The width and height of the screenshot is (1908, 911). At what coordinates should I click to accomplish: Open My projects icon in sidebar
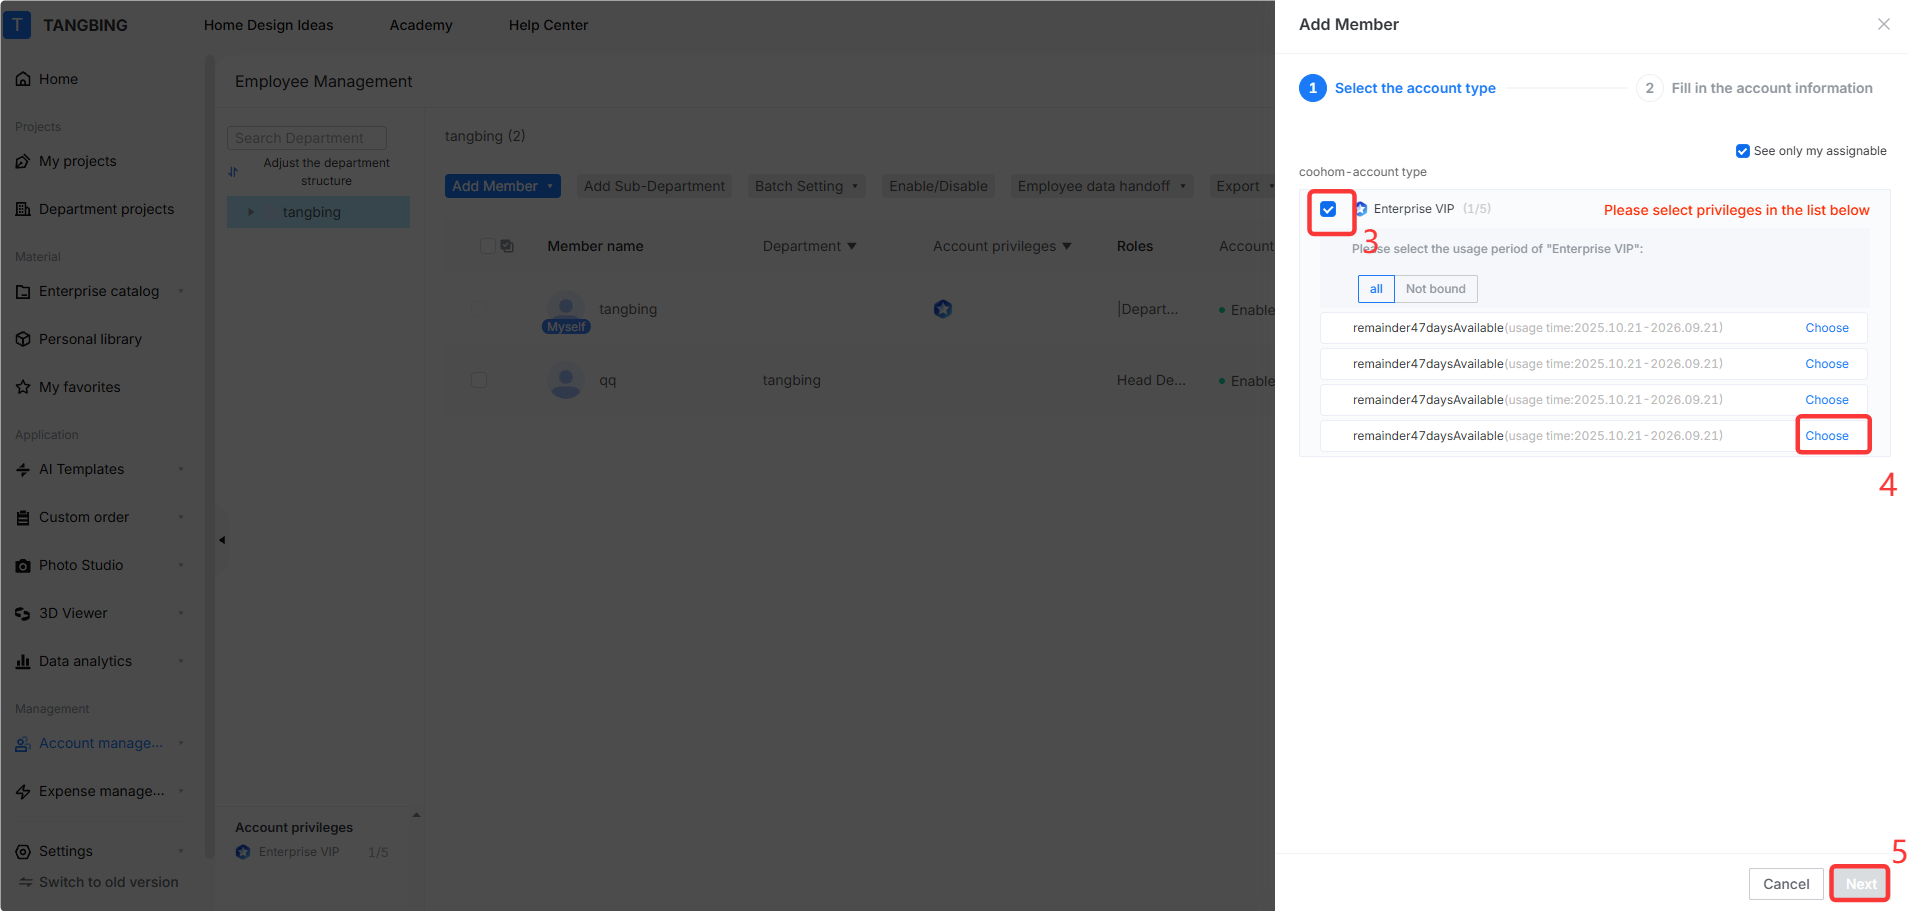coord(23,161)
